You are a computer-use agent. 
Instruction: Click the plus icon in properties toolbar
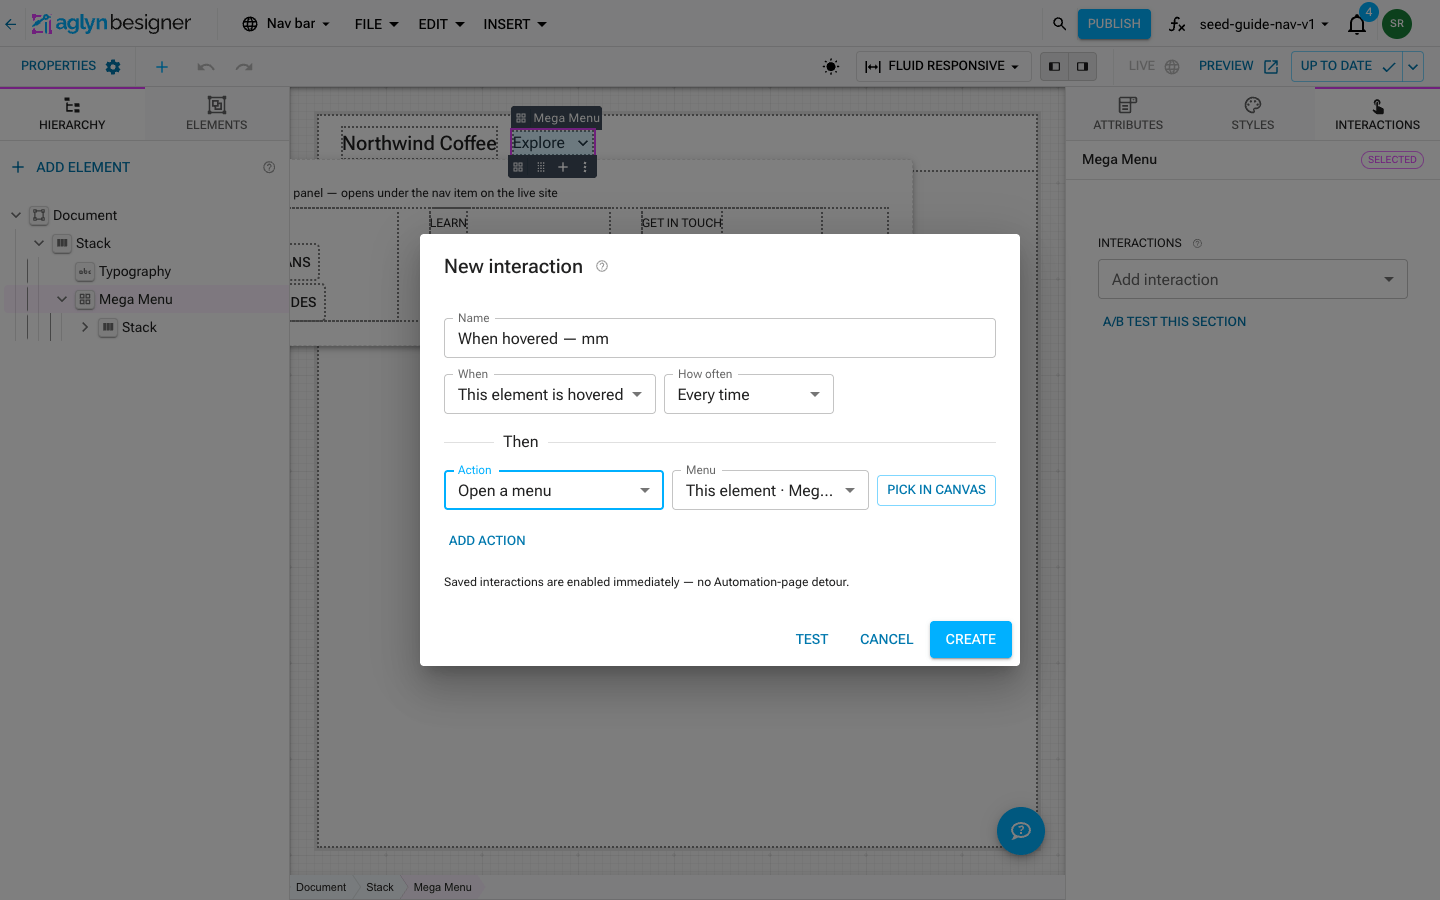pyautogui.click(x=162, y=67)
